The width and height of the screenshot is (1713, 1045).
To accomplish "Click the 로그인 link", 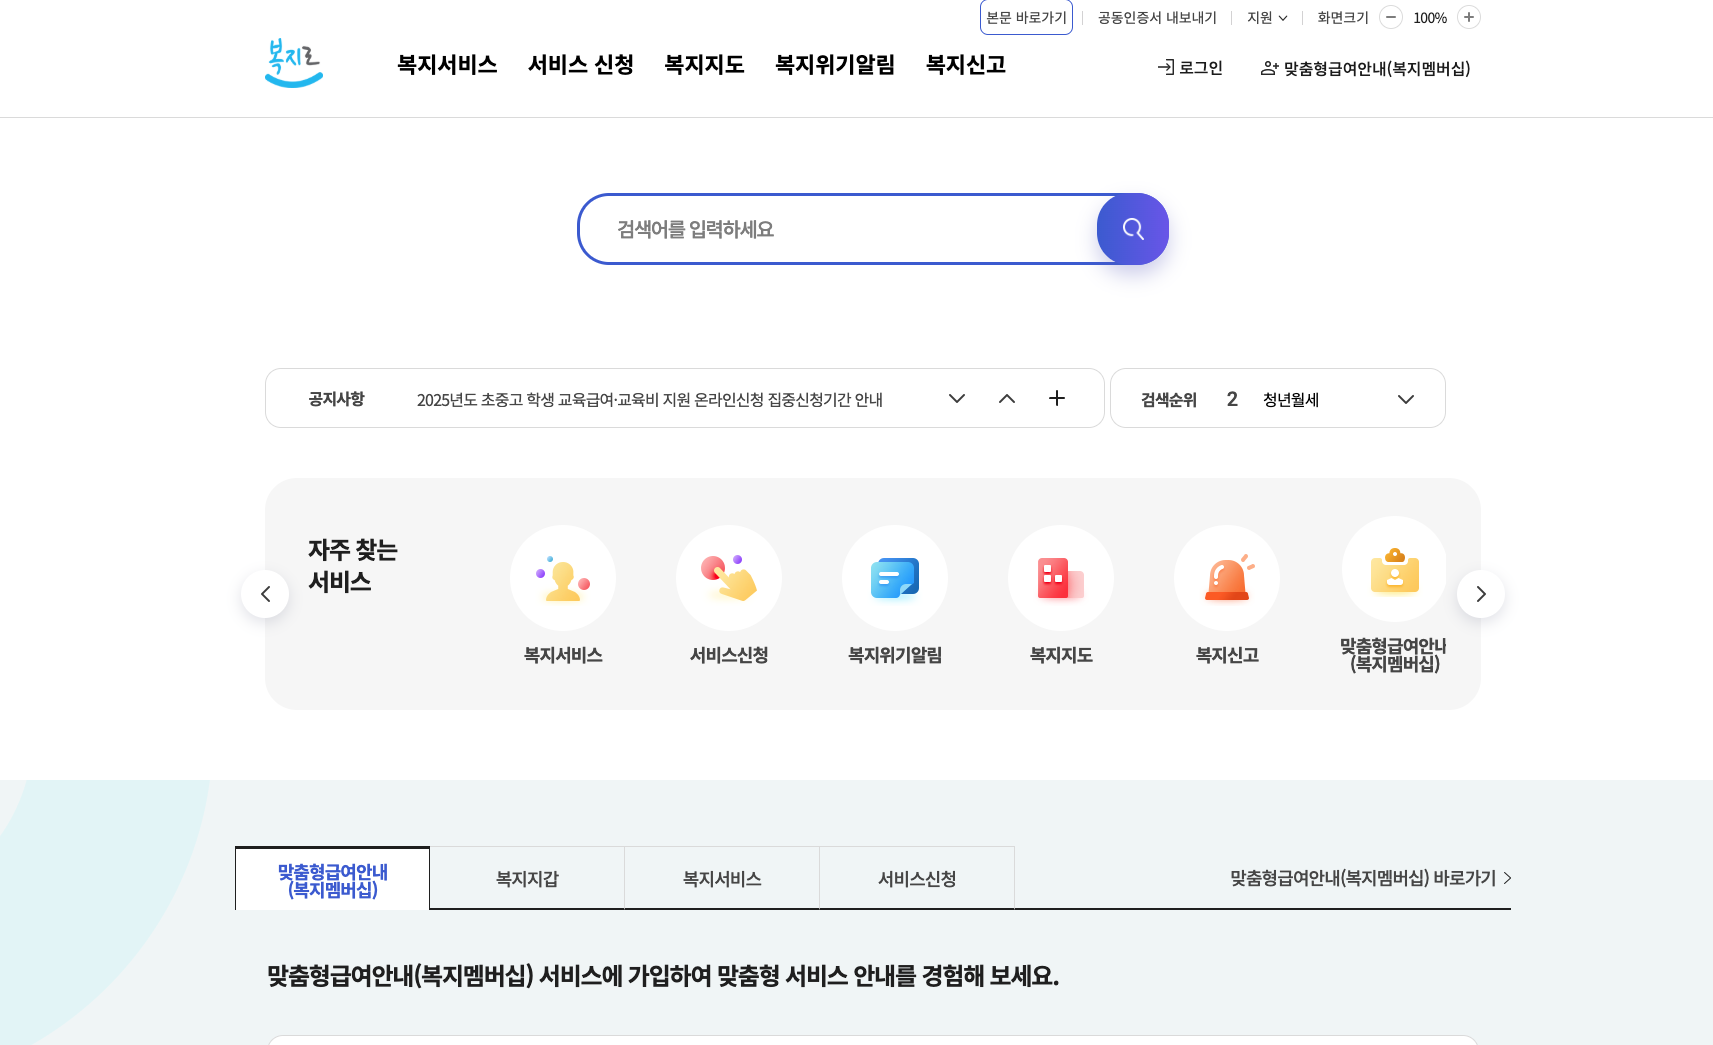I will [x=1190, y=68].
